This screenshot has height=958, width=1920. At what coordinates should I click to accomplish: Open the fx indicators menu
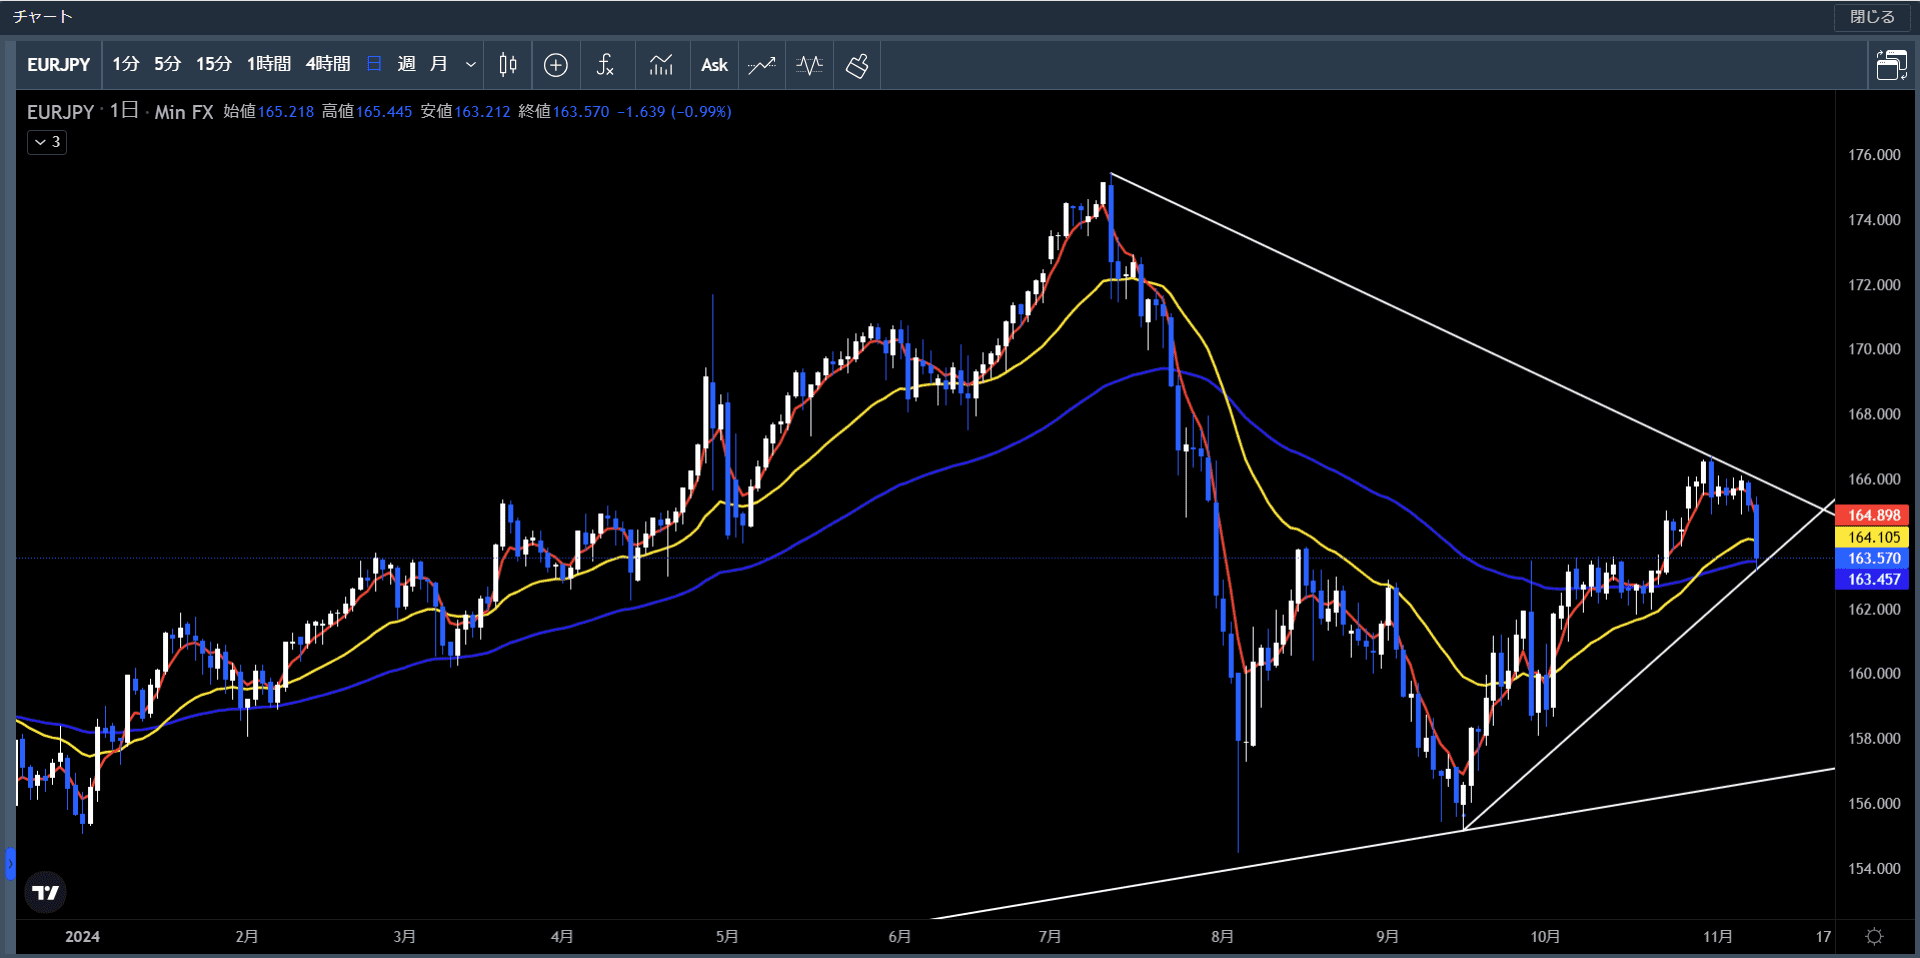click(x=605, y=65)
